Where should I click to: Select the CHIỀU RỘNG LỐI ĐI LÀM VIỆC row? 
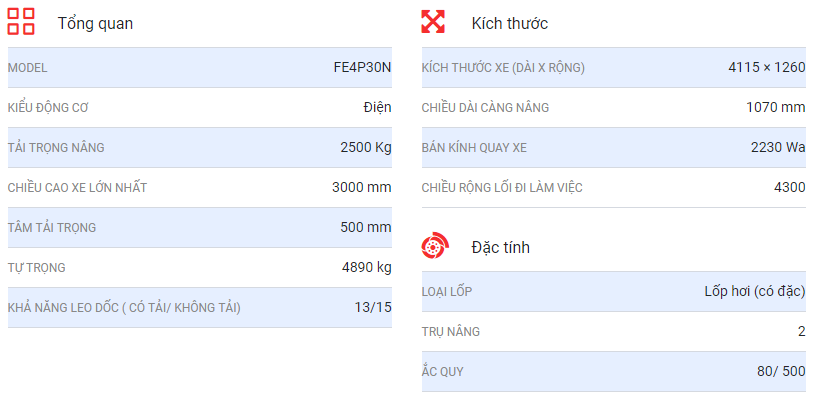coord(614,188)
